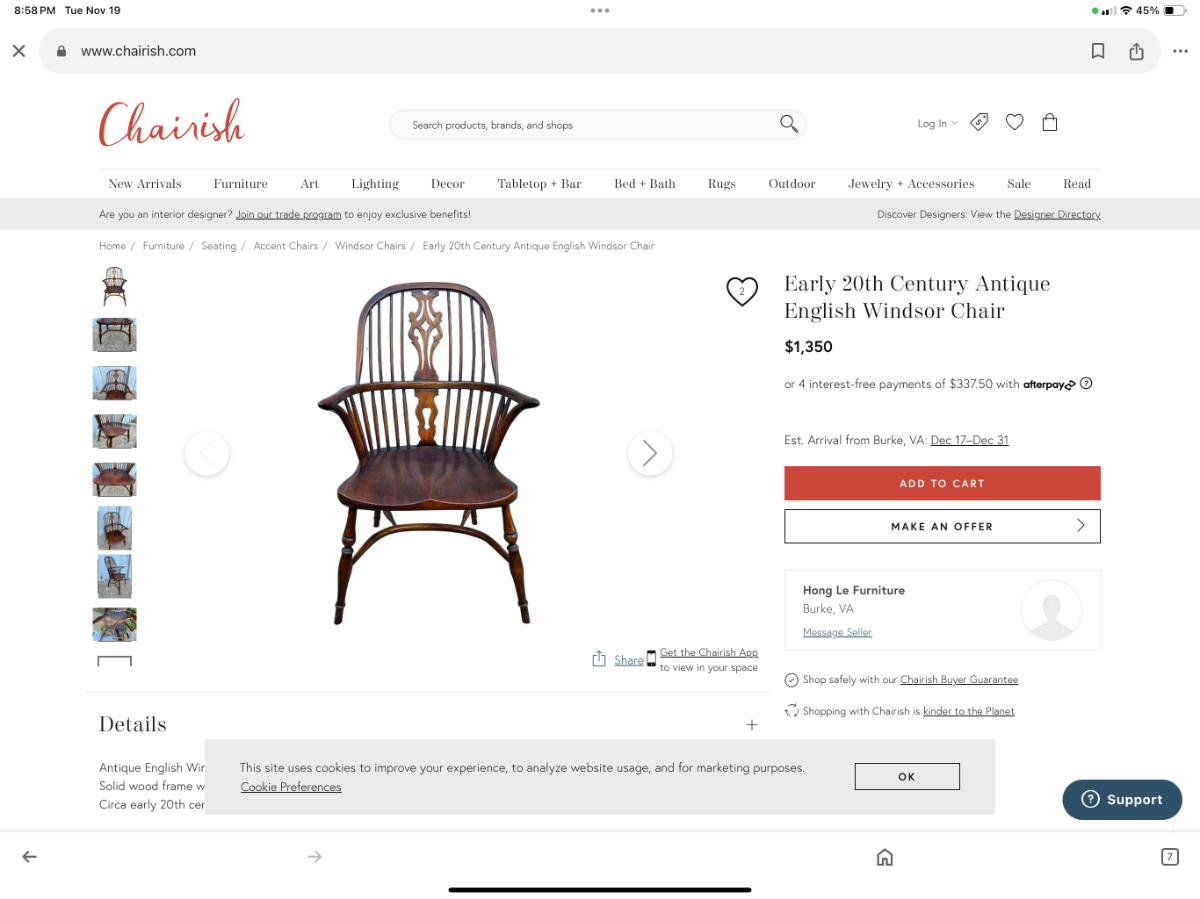
Task: Click the Add to Cart button
Action: [x=942, y=483]
